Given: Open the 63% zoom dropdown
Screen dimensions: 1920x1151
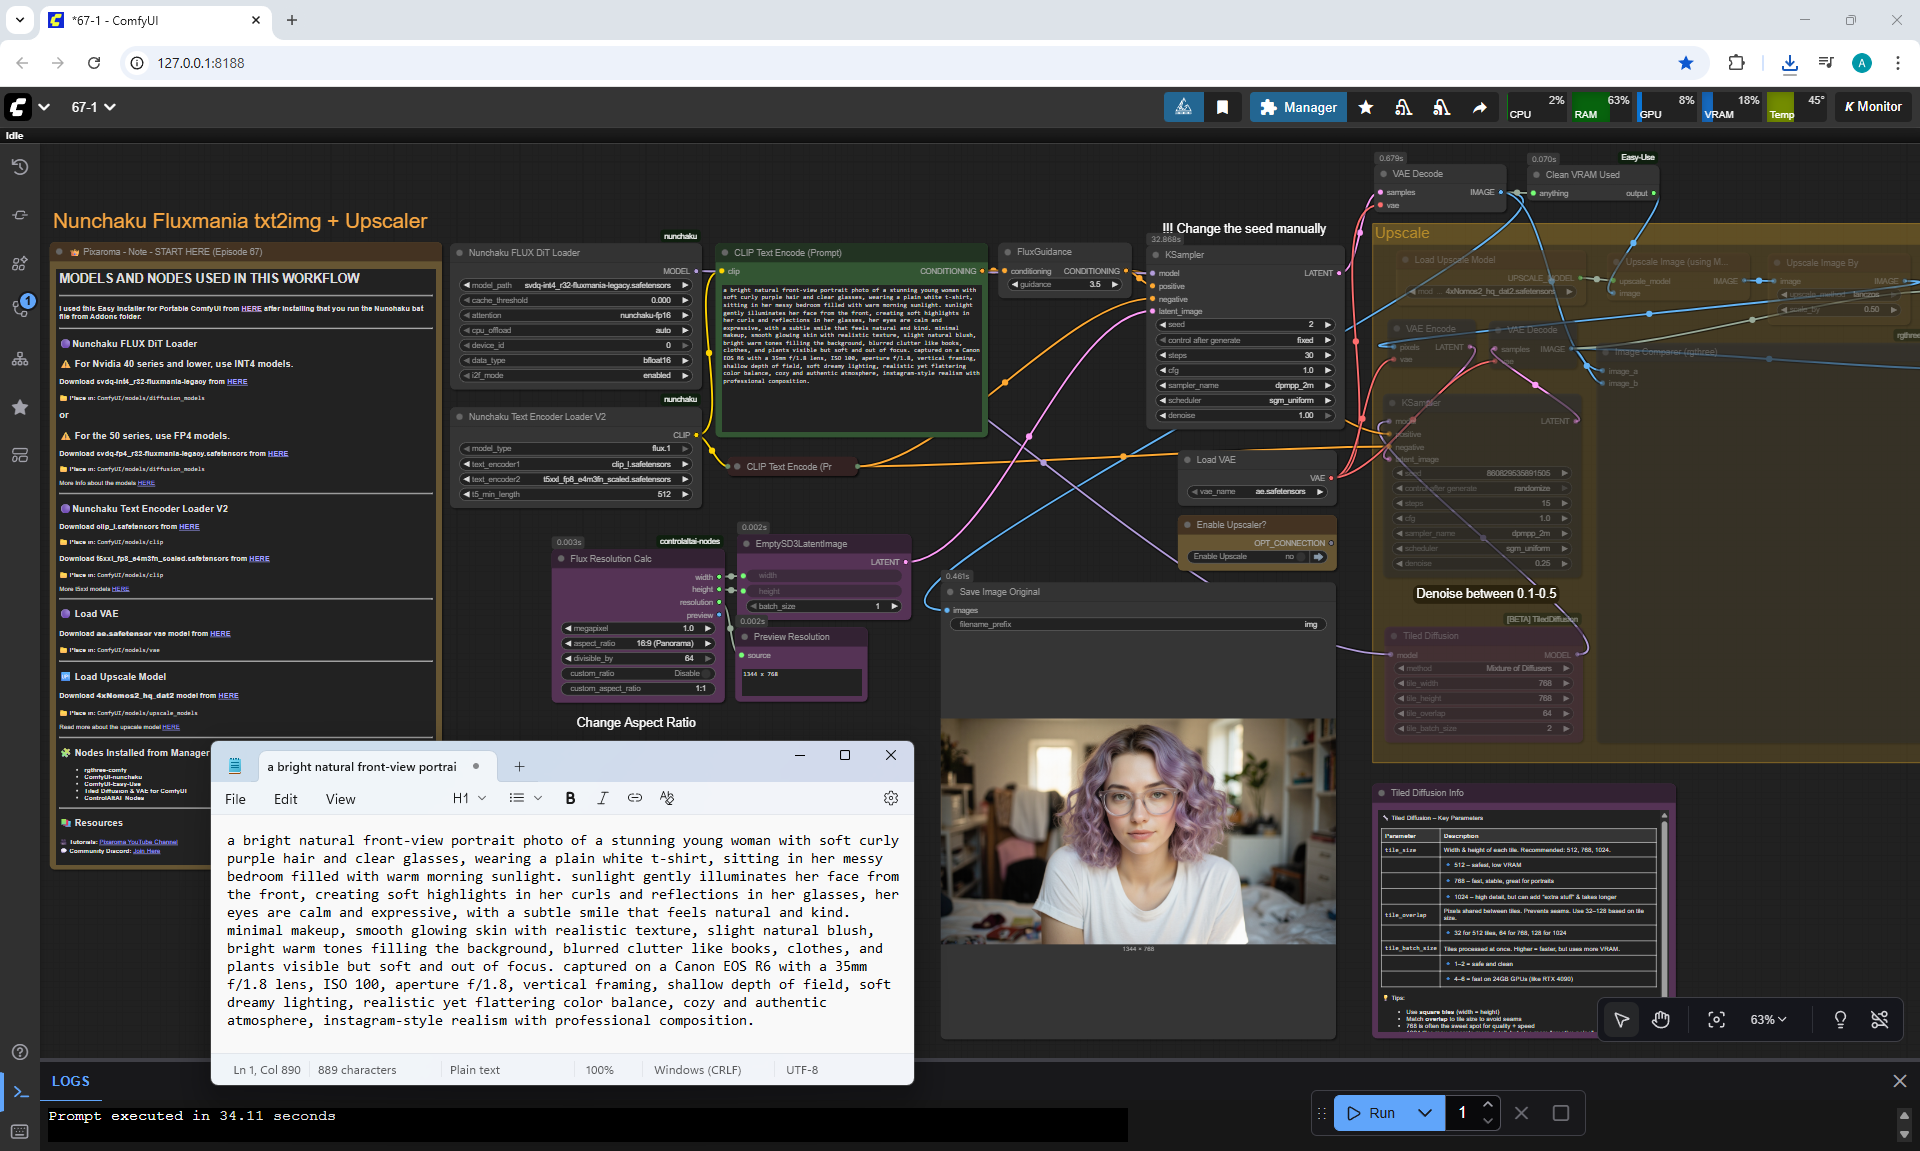Looking at the screenshot, I should (1767, 1020).
